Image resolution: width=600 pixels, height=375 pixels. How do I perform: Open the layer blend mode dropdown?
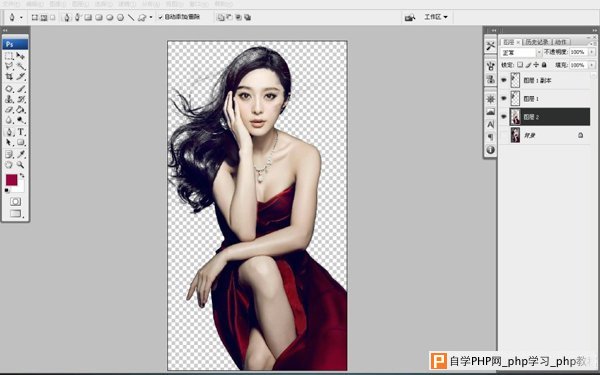[x=520, y=52]
